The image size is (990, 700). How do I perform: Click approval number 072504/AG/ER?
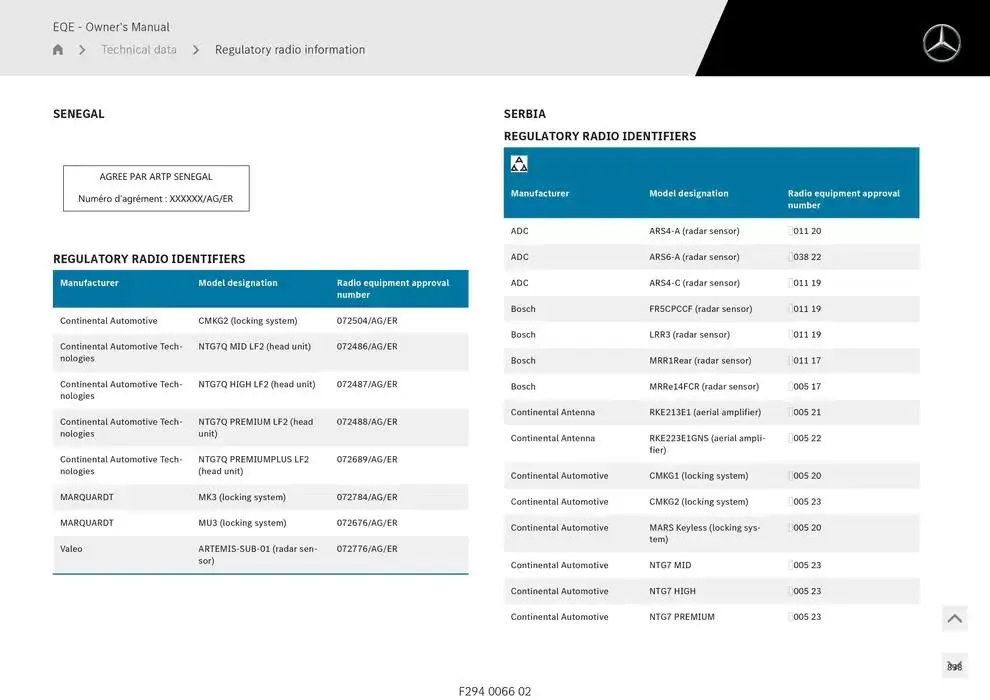[x=367, y=321]
